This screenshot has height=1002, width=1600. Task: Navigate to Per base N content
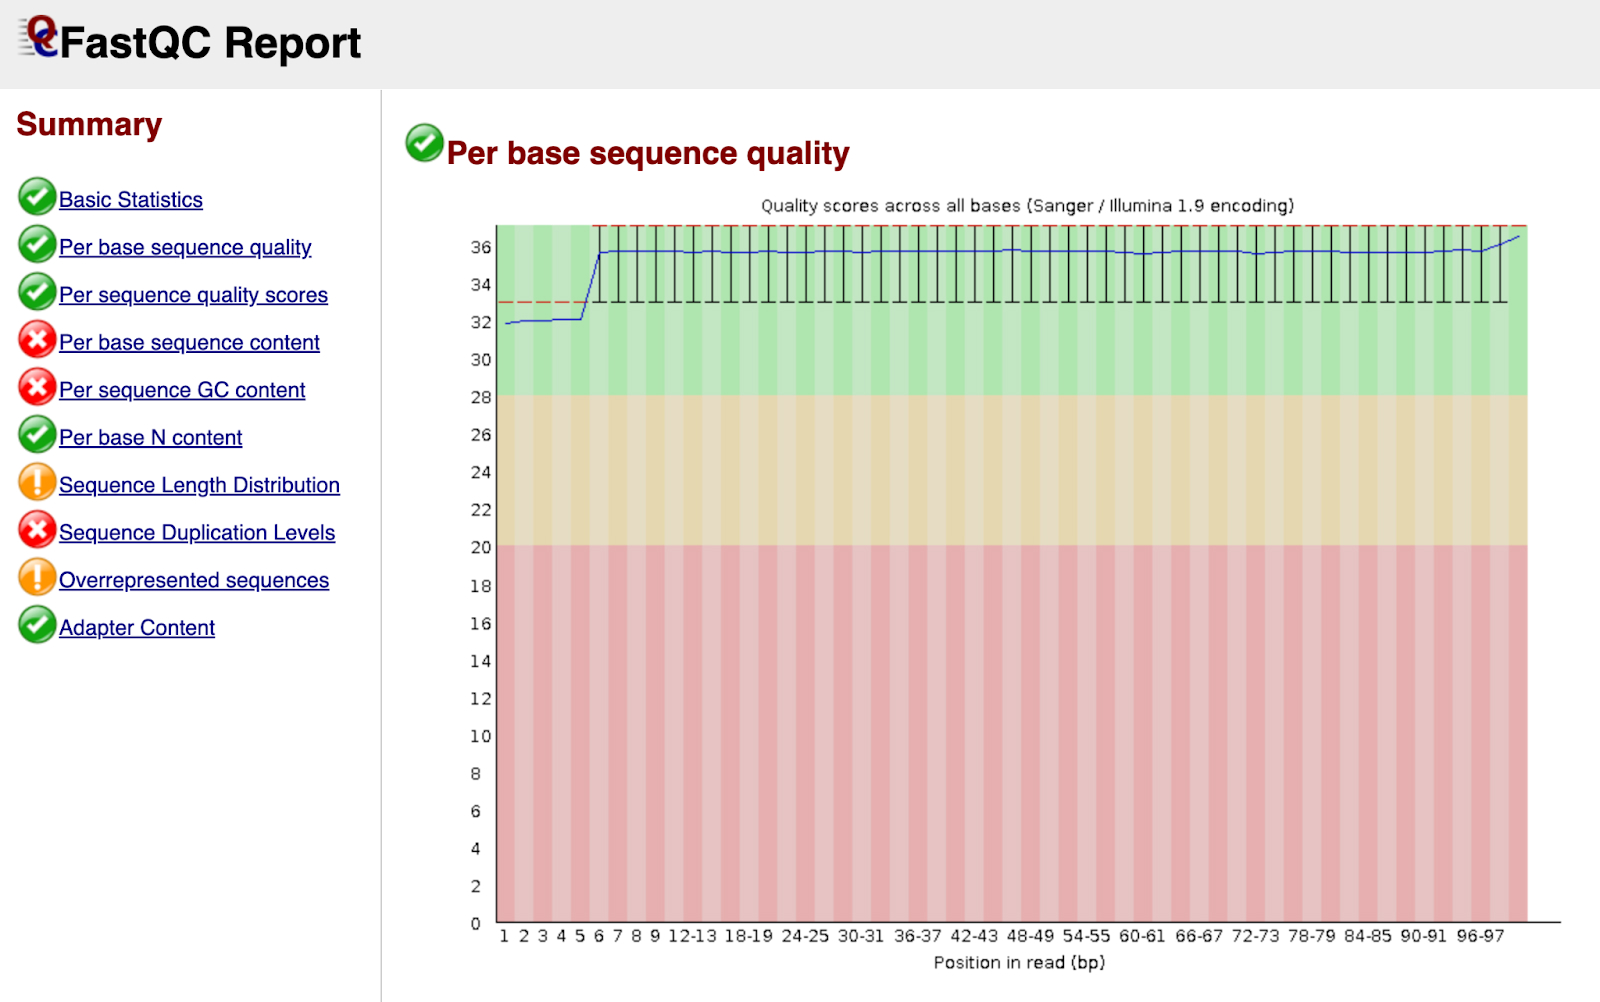coord(151,437)
